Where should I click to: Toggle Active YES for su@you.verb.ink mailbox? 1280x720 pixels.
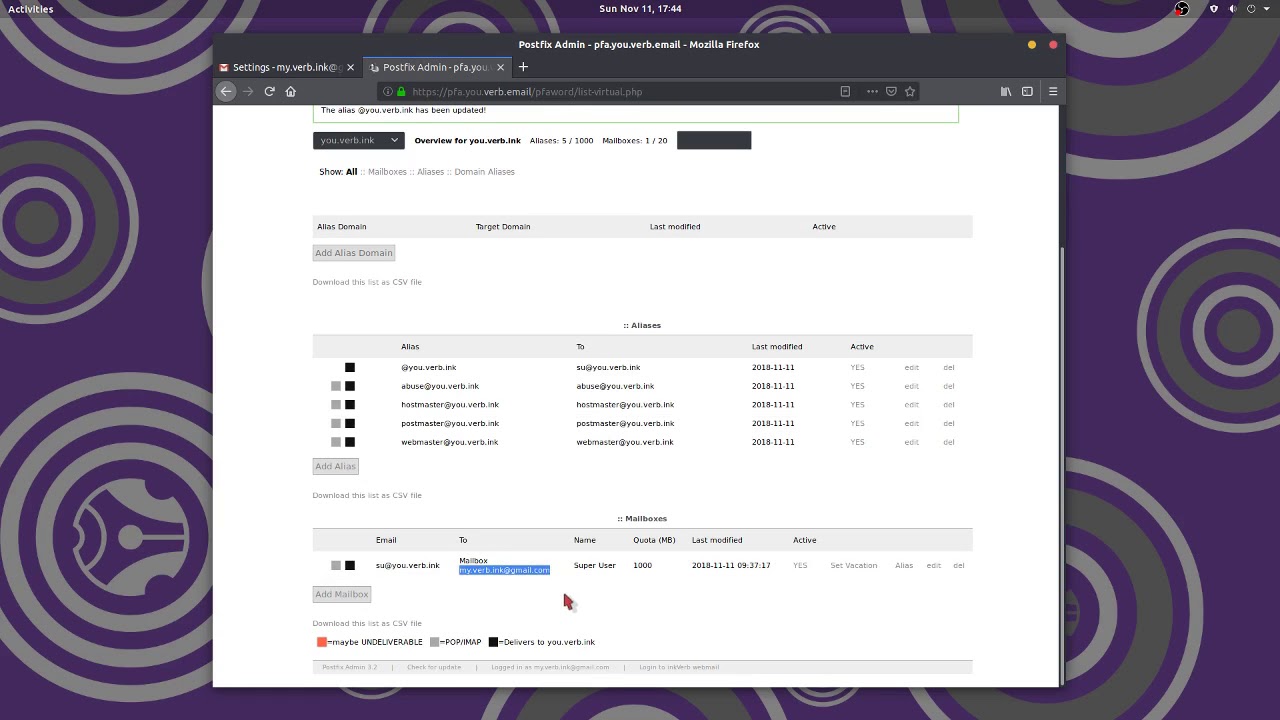tap(800, 565)
